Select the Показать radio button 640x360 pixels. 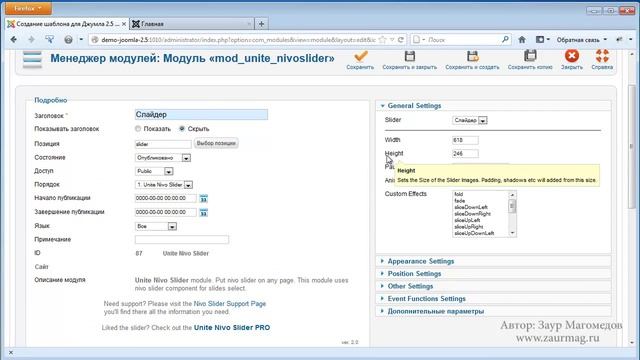pos(138,129)
